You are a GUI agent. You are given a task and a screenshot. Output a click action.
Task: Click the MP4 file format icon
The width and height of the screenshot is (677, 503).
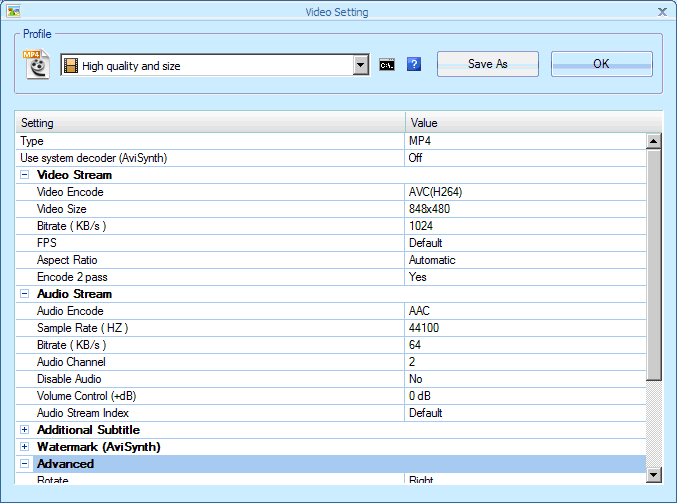(36, 65)
